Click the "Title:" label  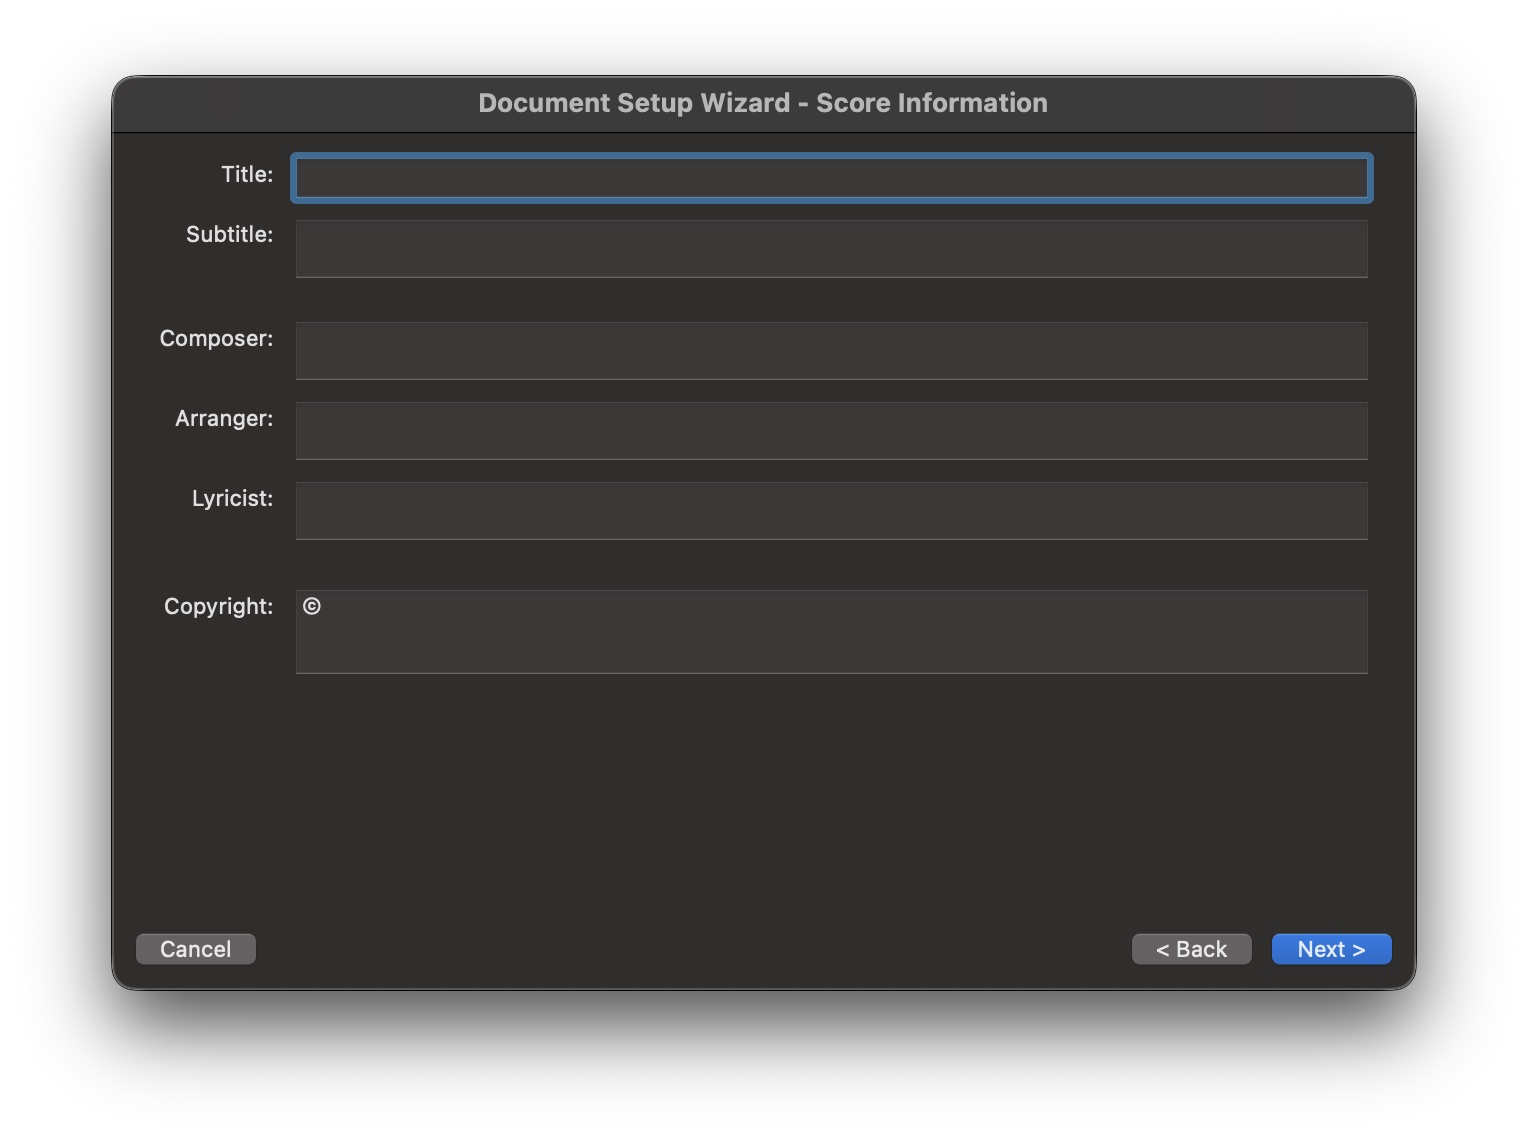tap(246, 174)
